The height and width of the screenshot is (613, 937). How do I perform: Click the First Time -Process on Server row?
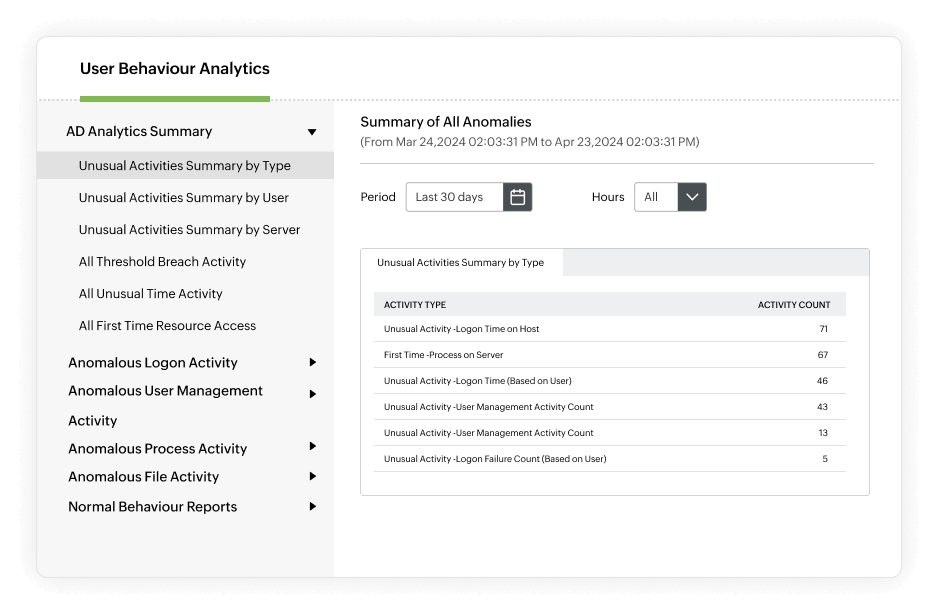(x=443, y=355)
